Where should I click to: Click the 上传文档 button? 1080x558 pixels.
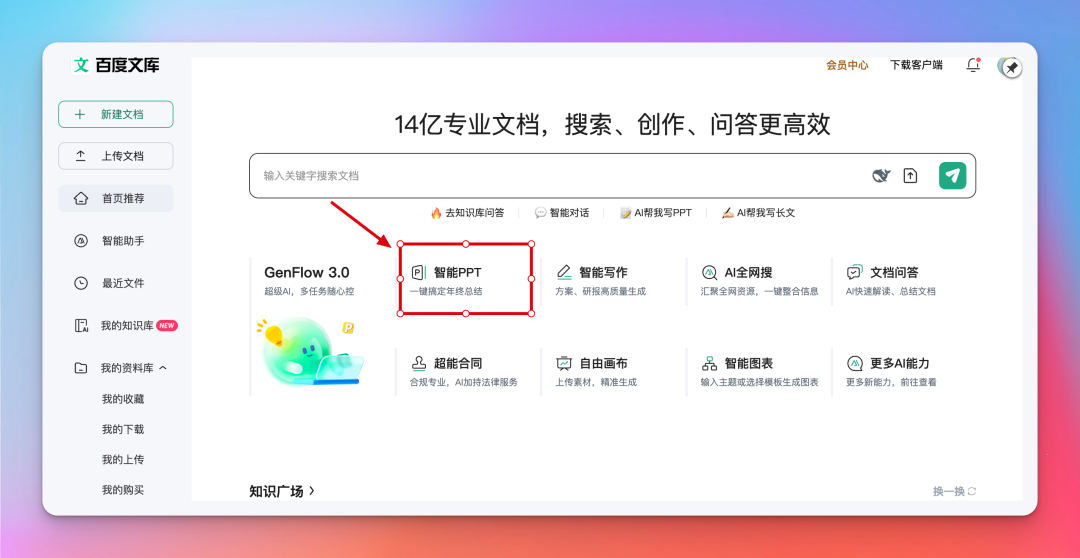point(116,156)
